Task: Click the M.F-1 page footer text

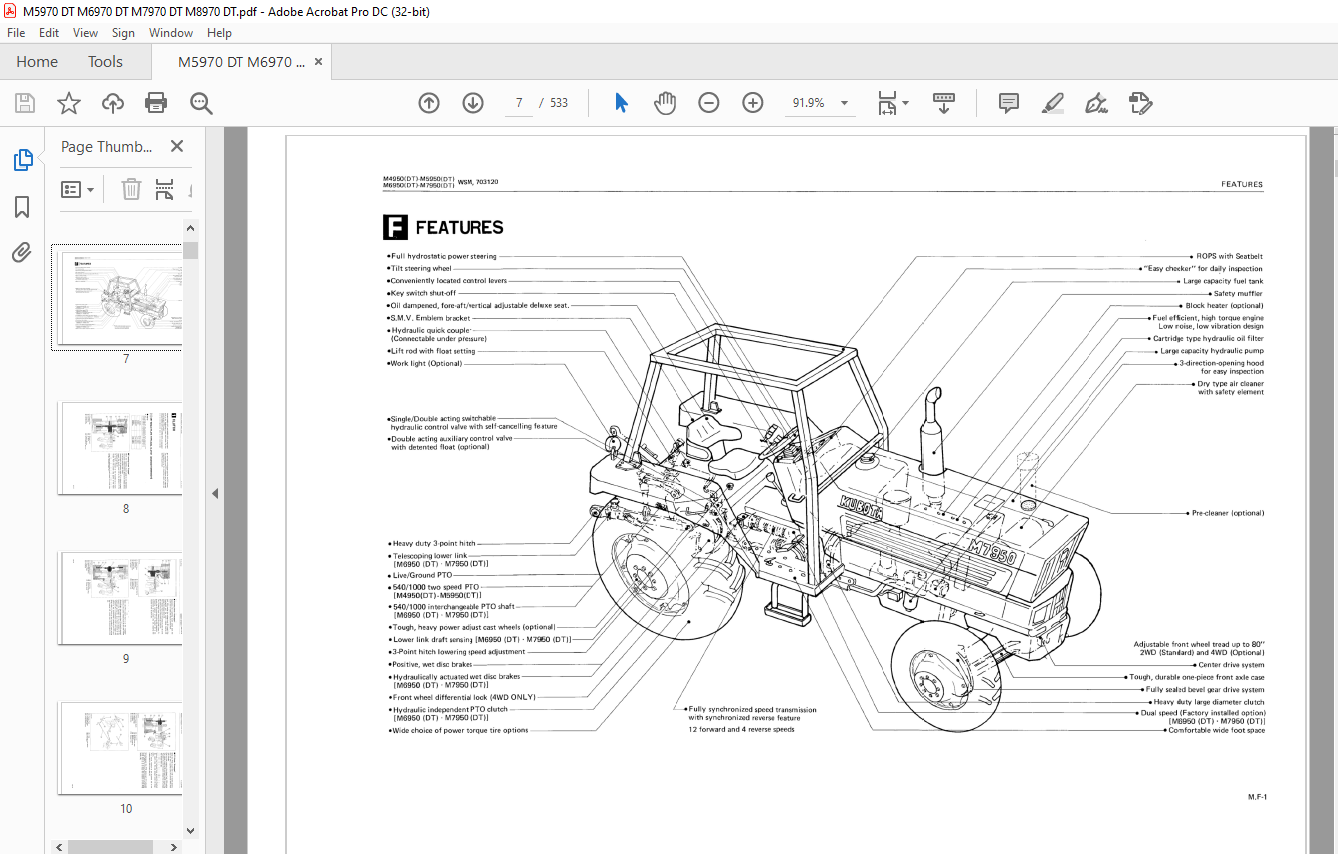Action: tap(1257, 797)
